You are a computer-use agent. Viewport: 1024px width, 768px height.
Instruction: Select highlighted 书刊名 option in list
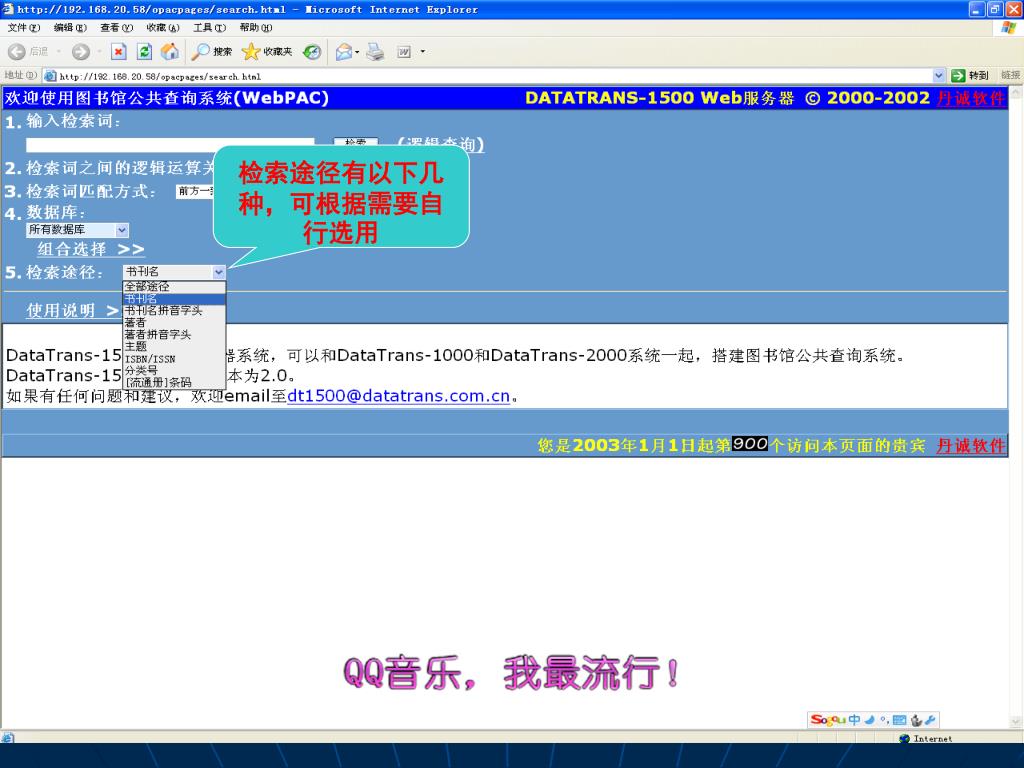click(174, 298)
